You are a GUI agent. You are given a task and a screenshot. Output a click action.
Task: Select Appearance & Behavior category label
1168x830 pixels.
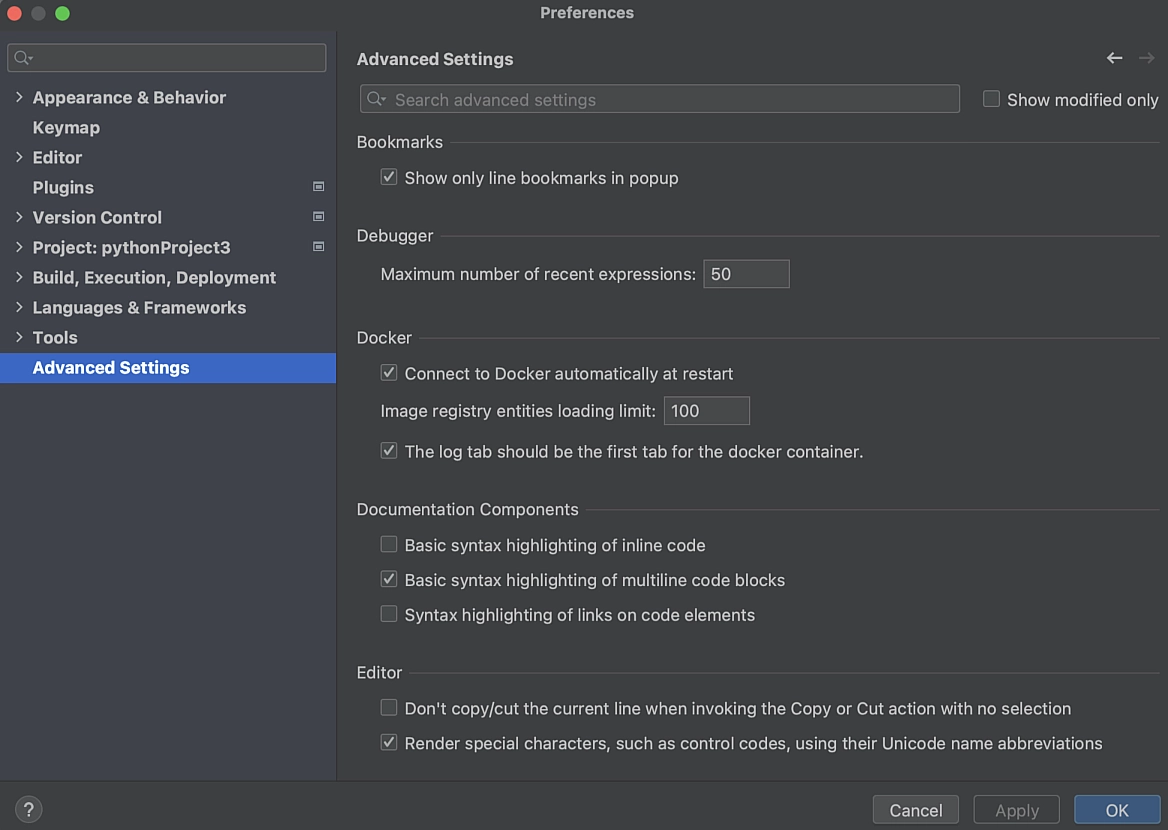(129, 98)
